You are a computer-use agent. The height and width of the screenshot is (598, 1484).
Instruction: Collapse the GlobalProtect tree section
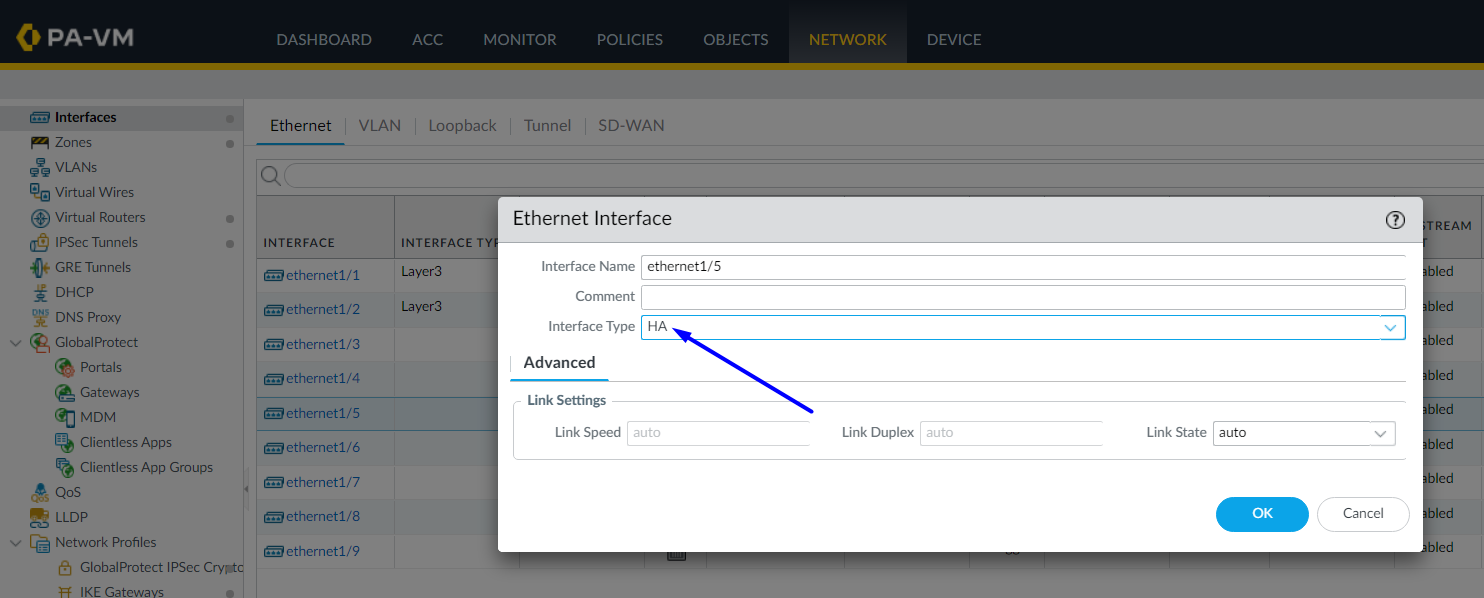pyautogui.click(x=15, y=341)
